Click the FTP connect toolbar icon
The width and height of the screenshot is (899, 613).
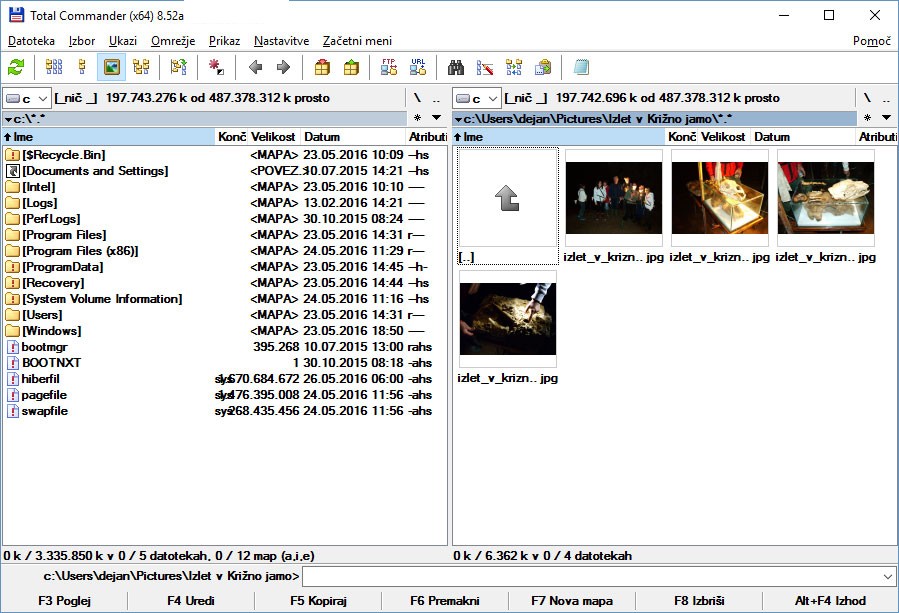pos(389,67)
